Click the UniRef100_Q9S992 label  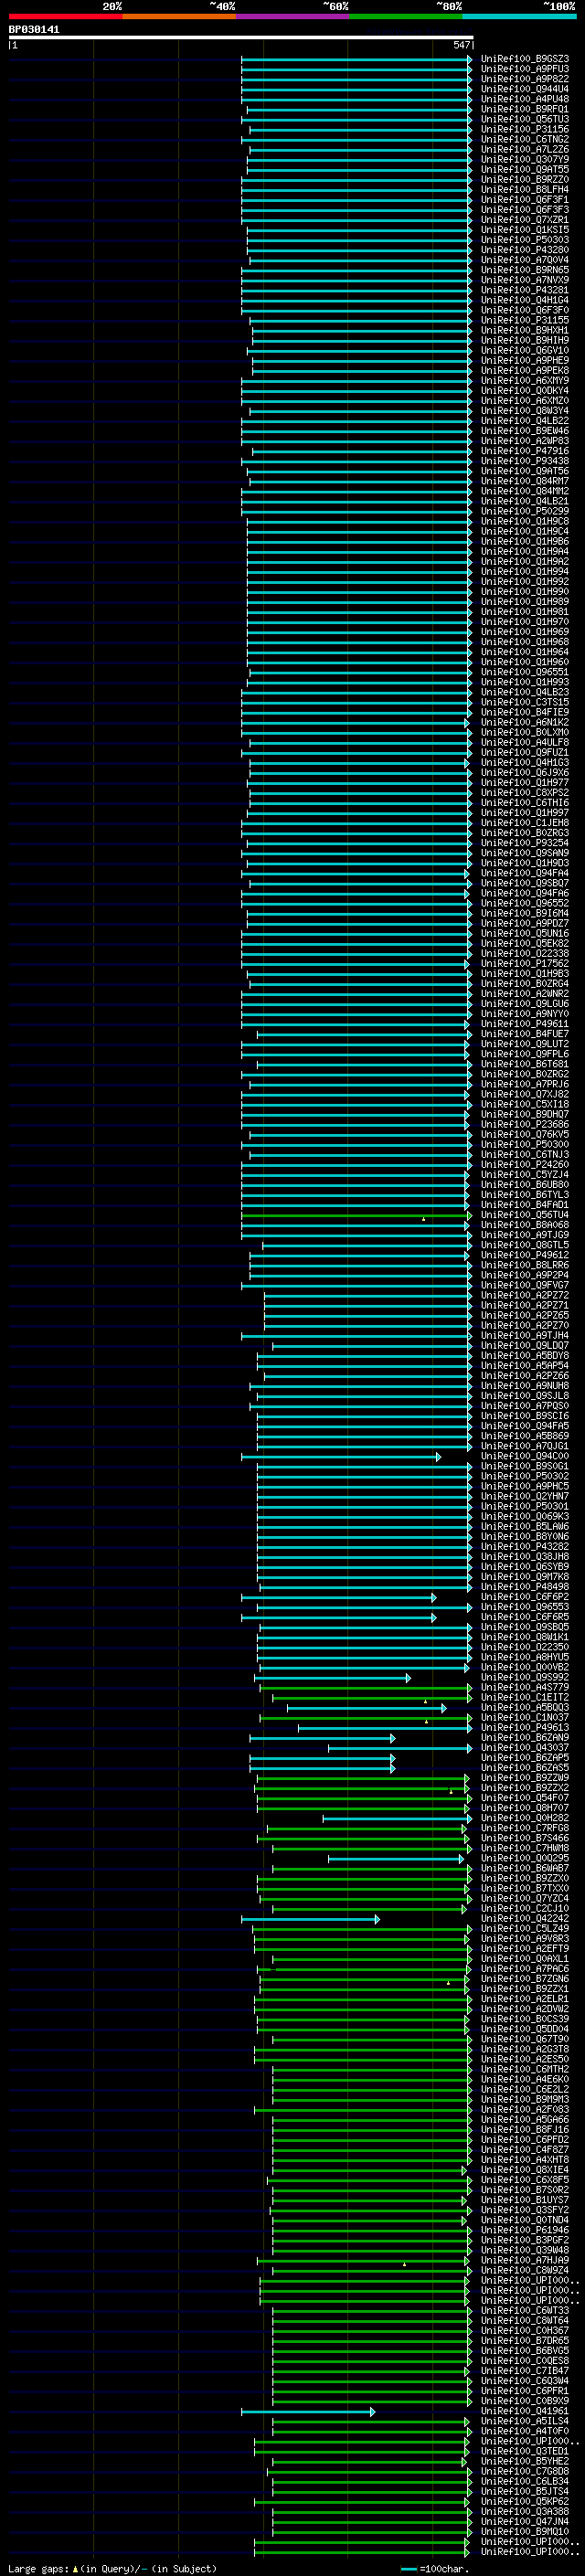pos(525,1678)
